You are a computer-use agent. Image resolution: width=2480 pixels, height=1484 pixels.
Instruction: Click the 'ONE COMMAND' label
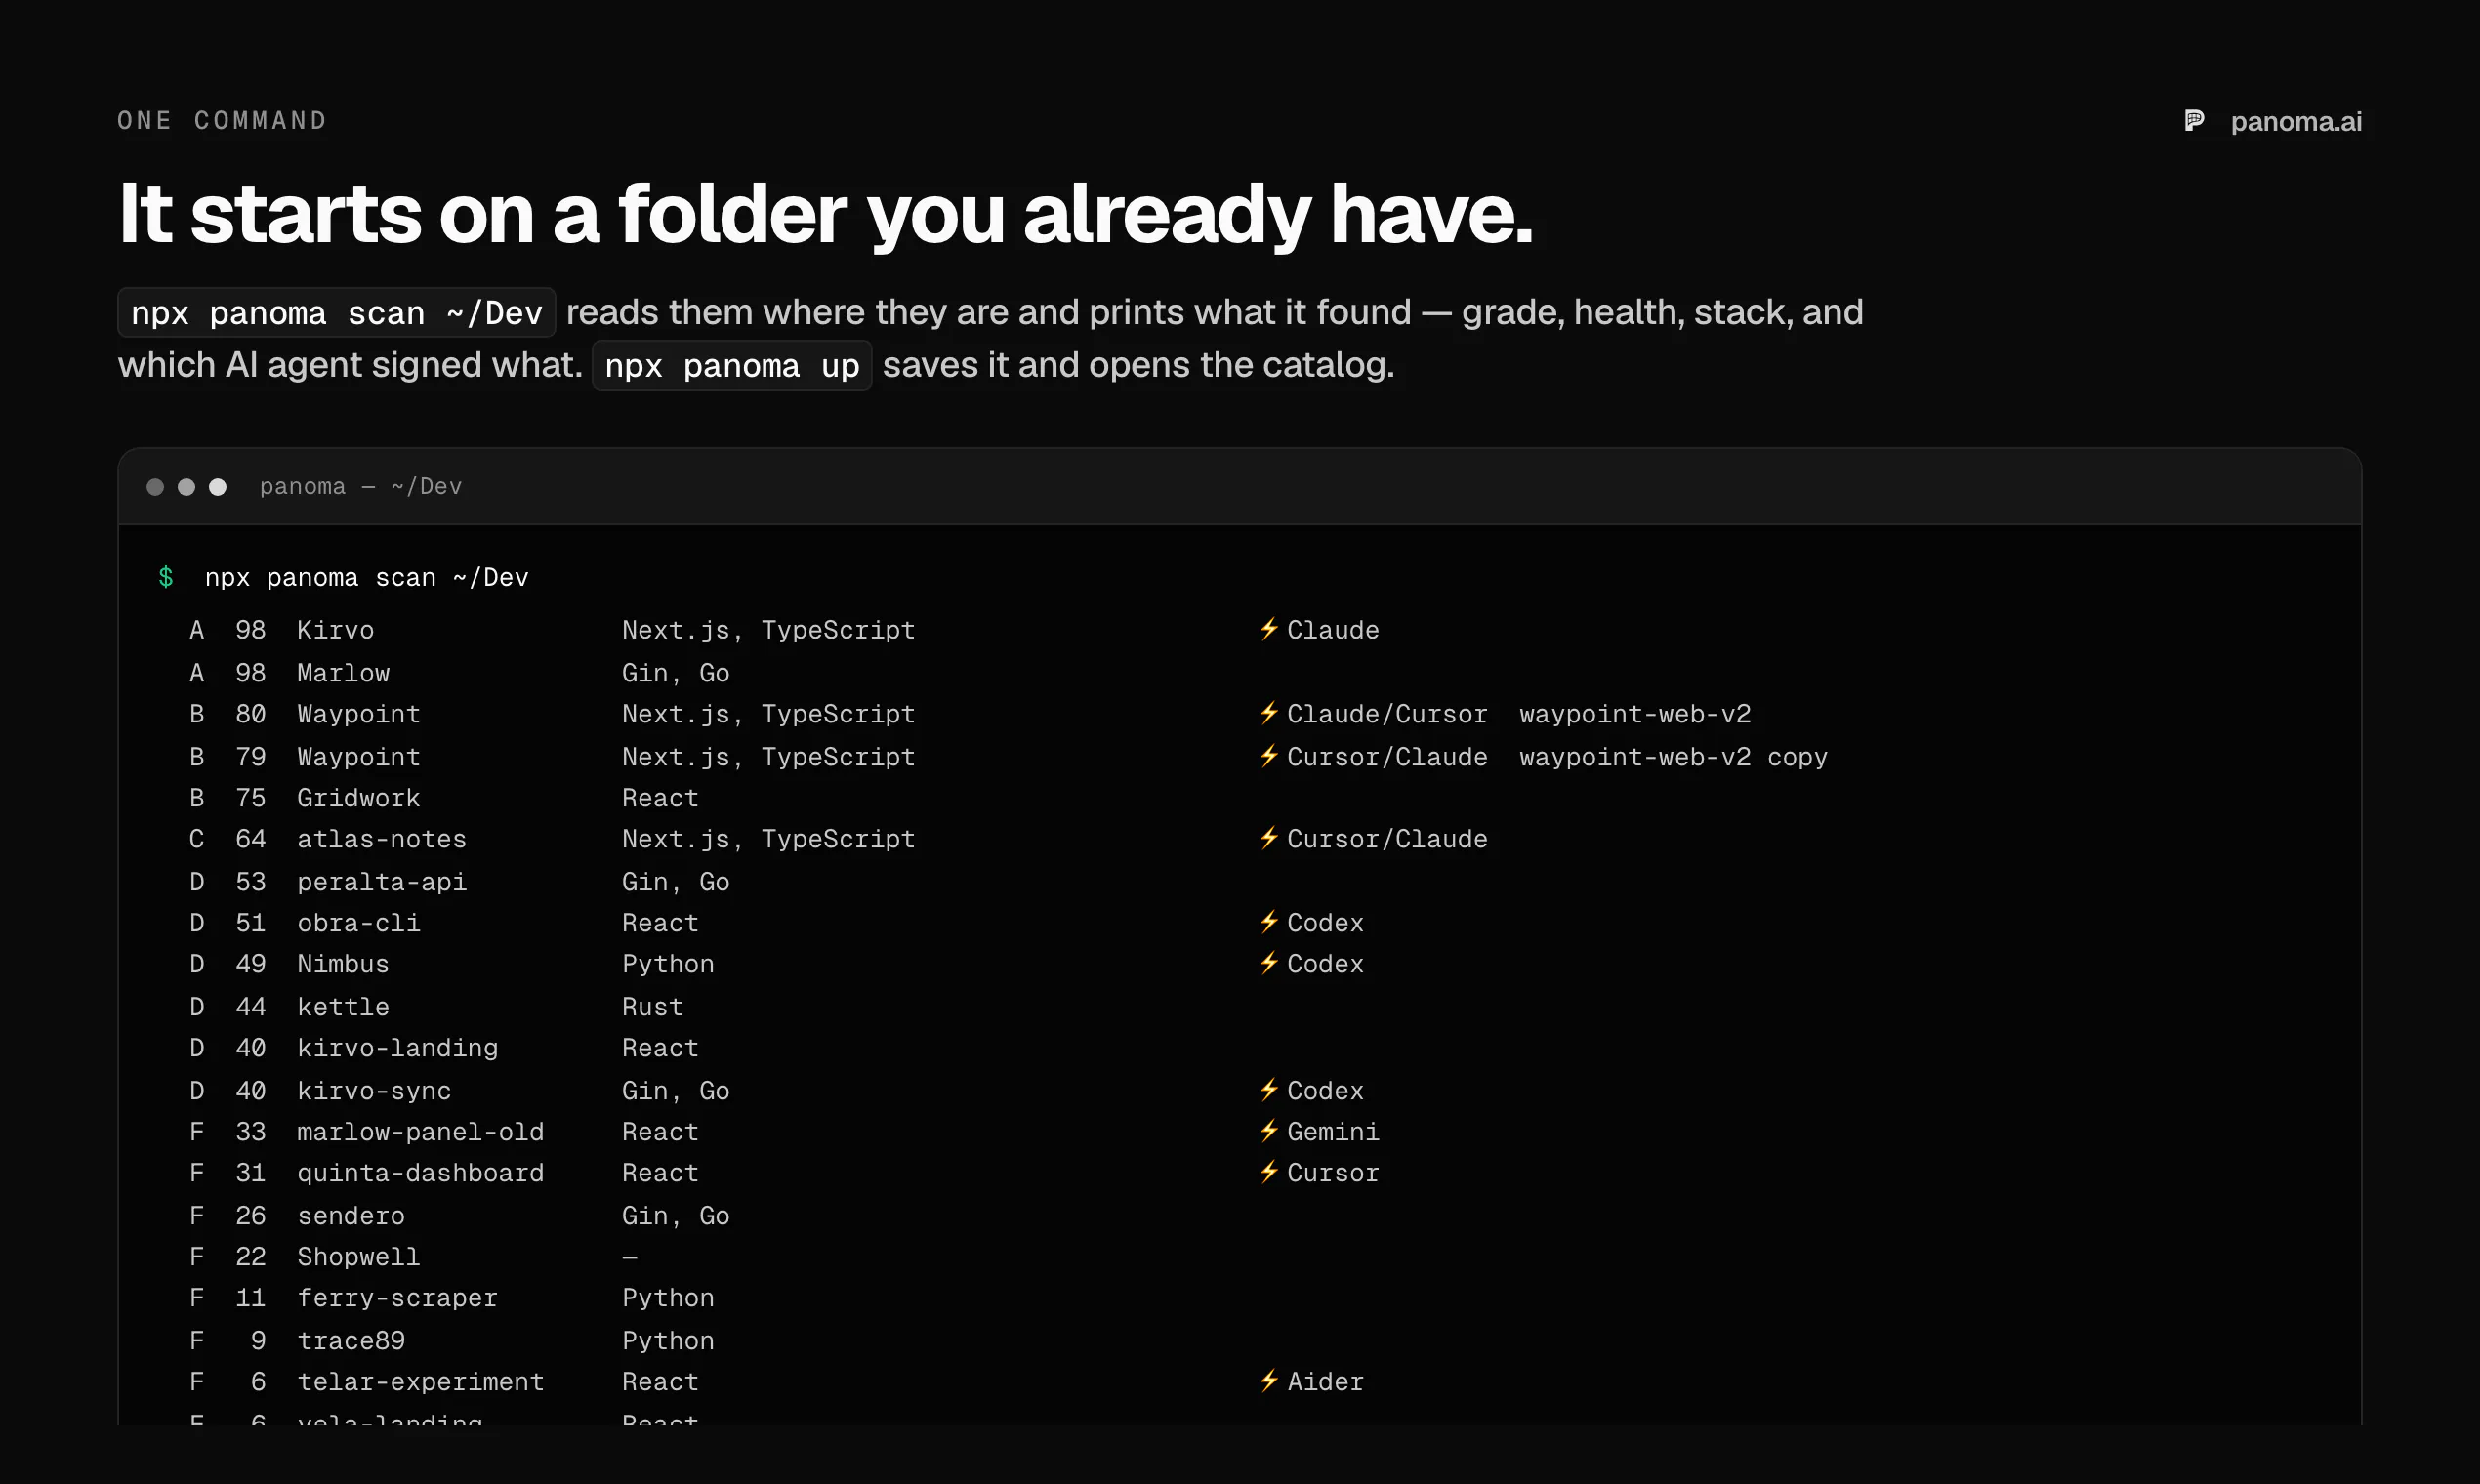click(223, 121)
